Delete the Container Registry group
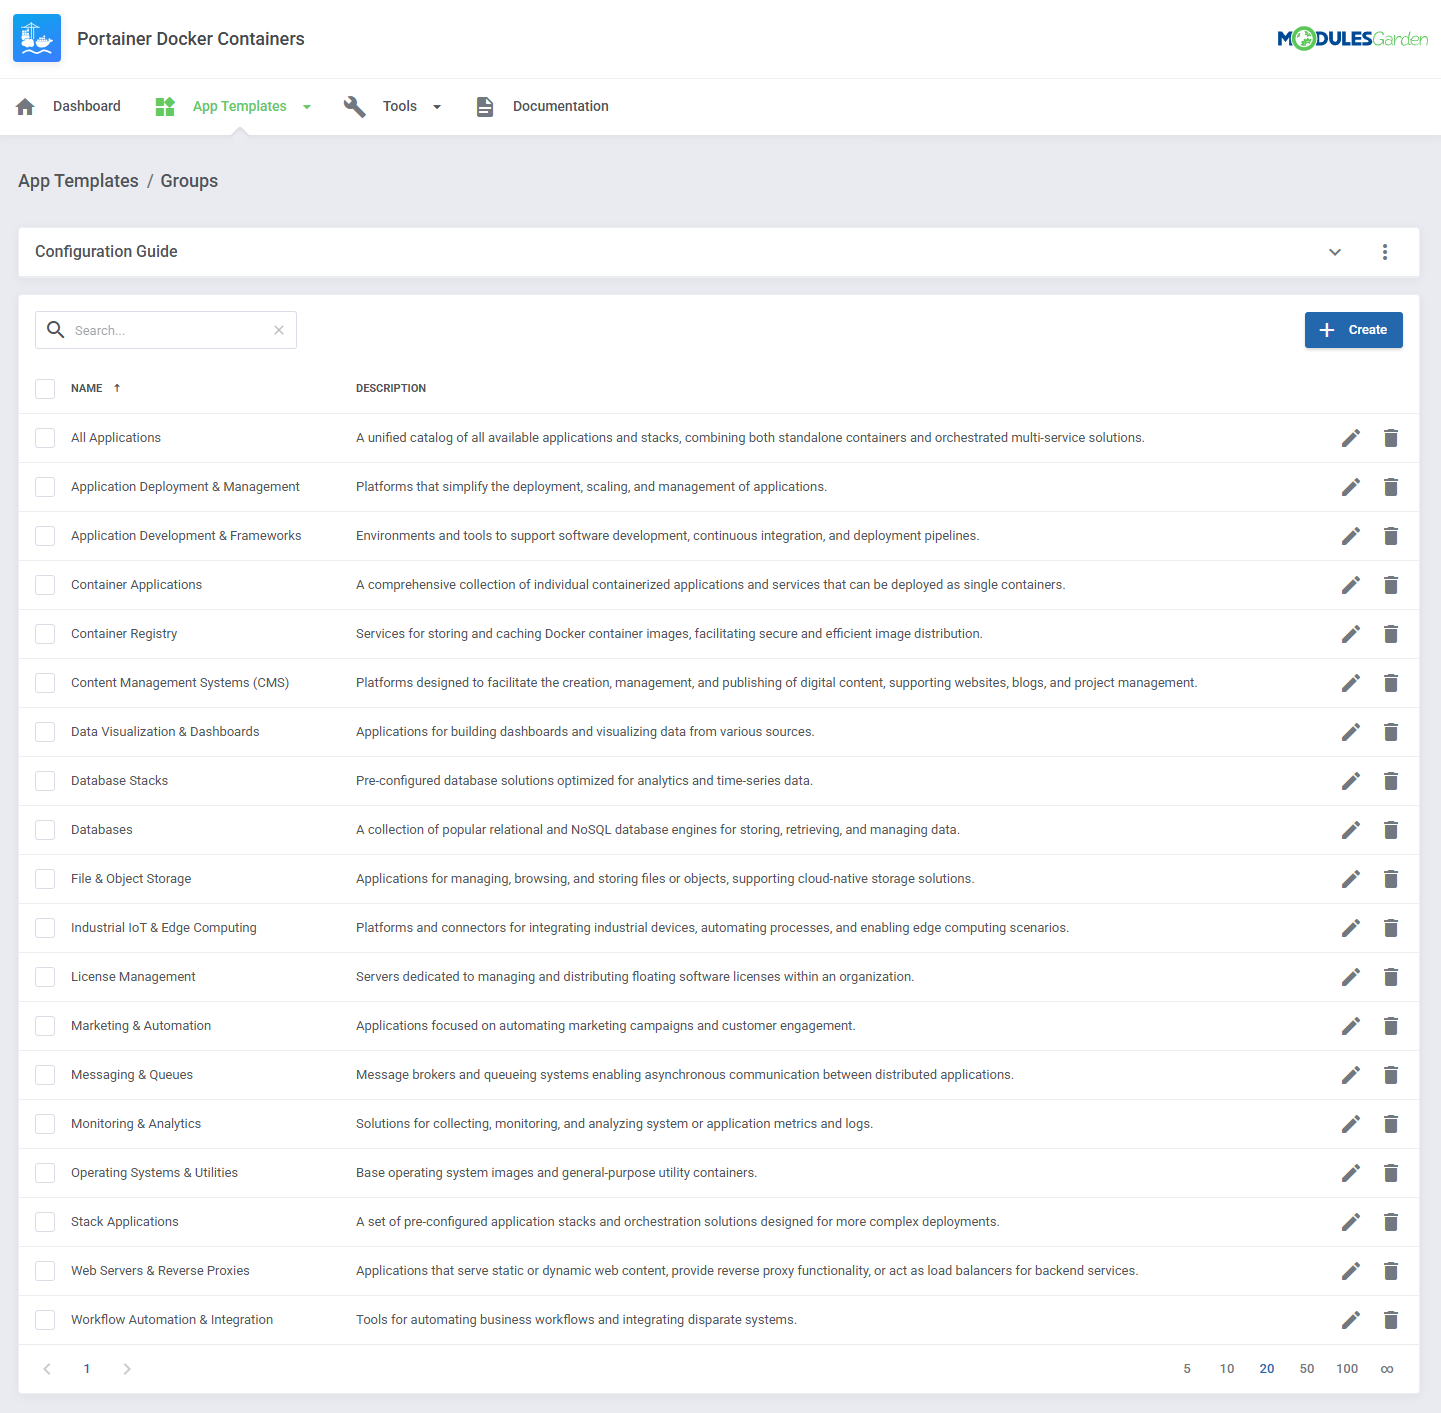Screen dimensions: 1441x1413 (x=1391, y=634)
